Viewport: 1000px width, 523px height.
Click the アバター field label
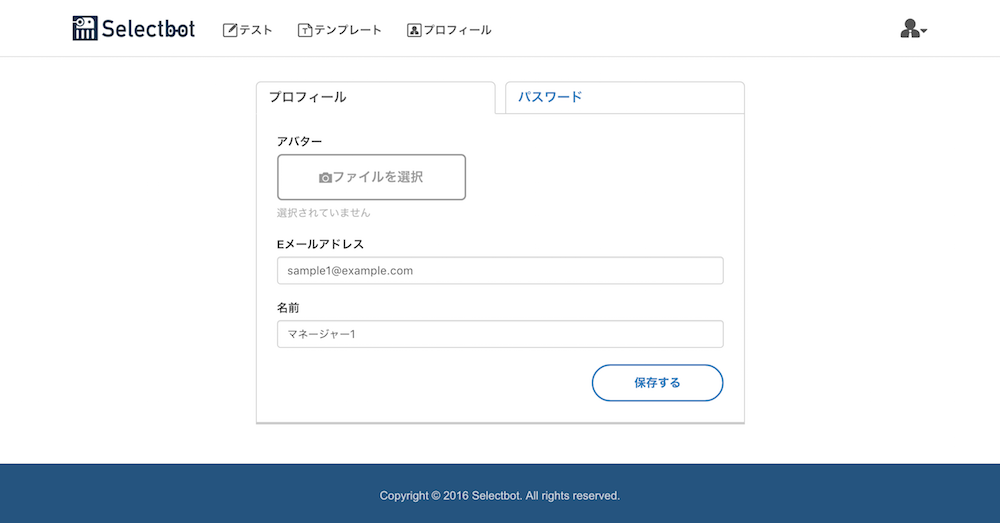tap(299, 142)
